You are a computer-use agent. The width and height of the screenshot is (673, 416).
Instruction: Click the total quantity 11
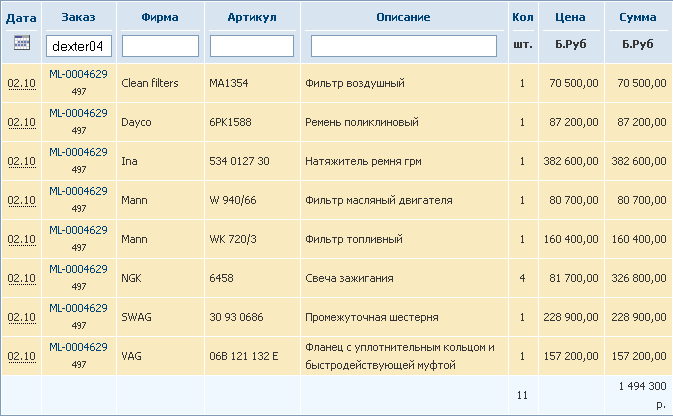coord(522,395)
